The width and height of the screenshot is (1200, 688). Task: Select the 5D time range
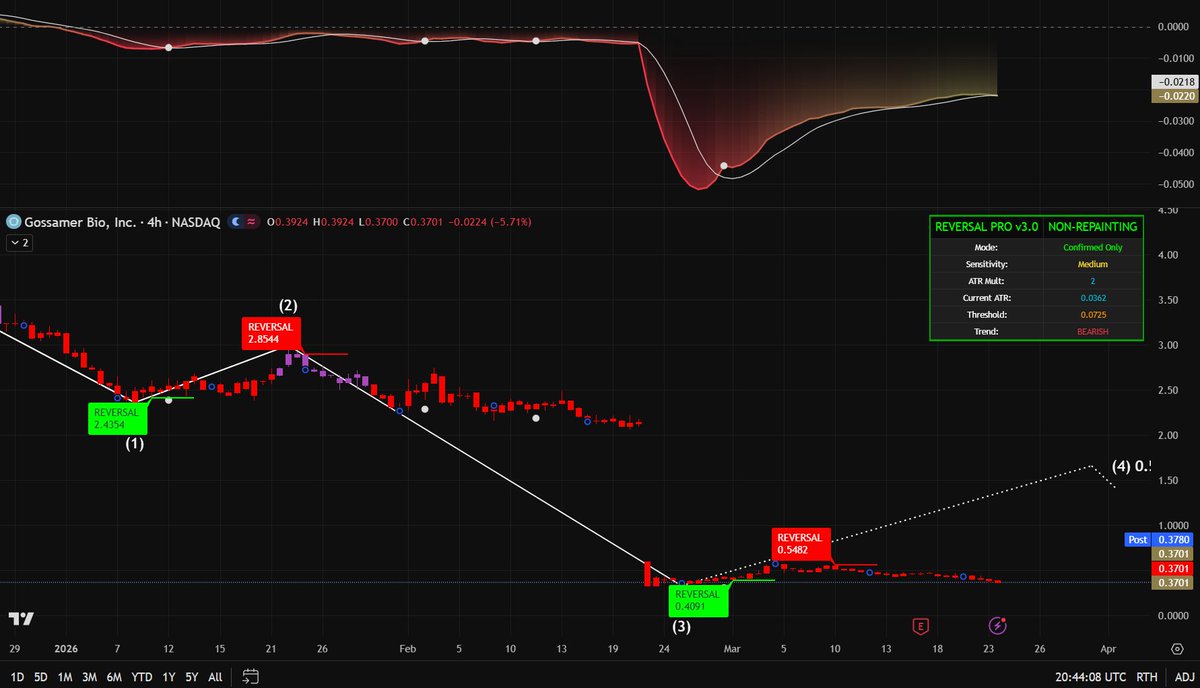pos(41,677)
